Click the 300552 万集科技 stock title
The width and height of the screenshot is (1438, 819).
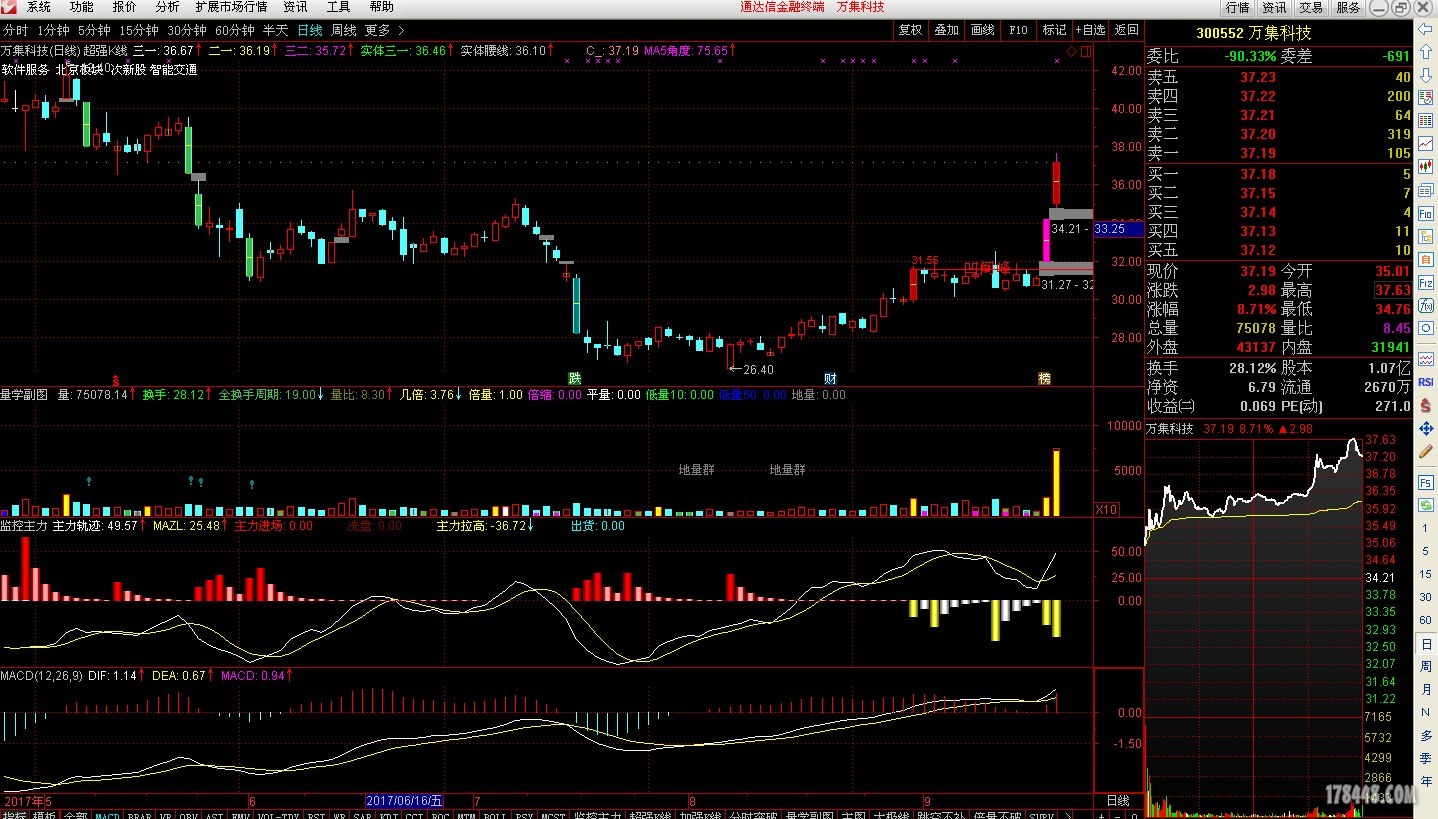click(1253, 33)
